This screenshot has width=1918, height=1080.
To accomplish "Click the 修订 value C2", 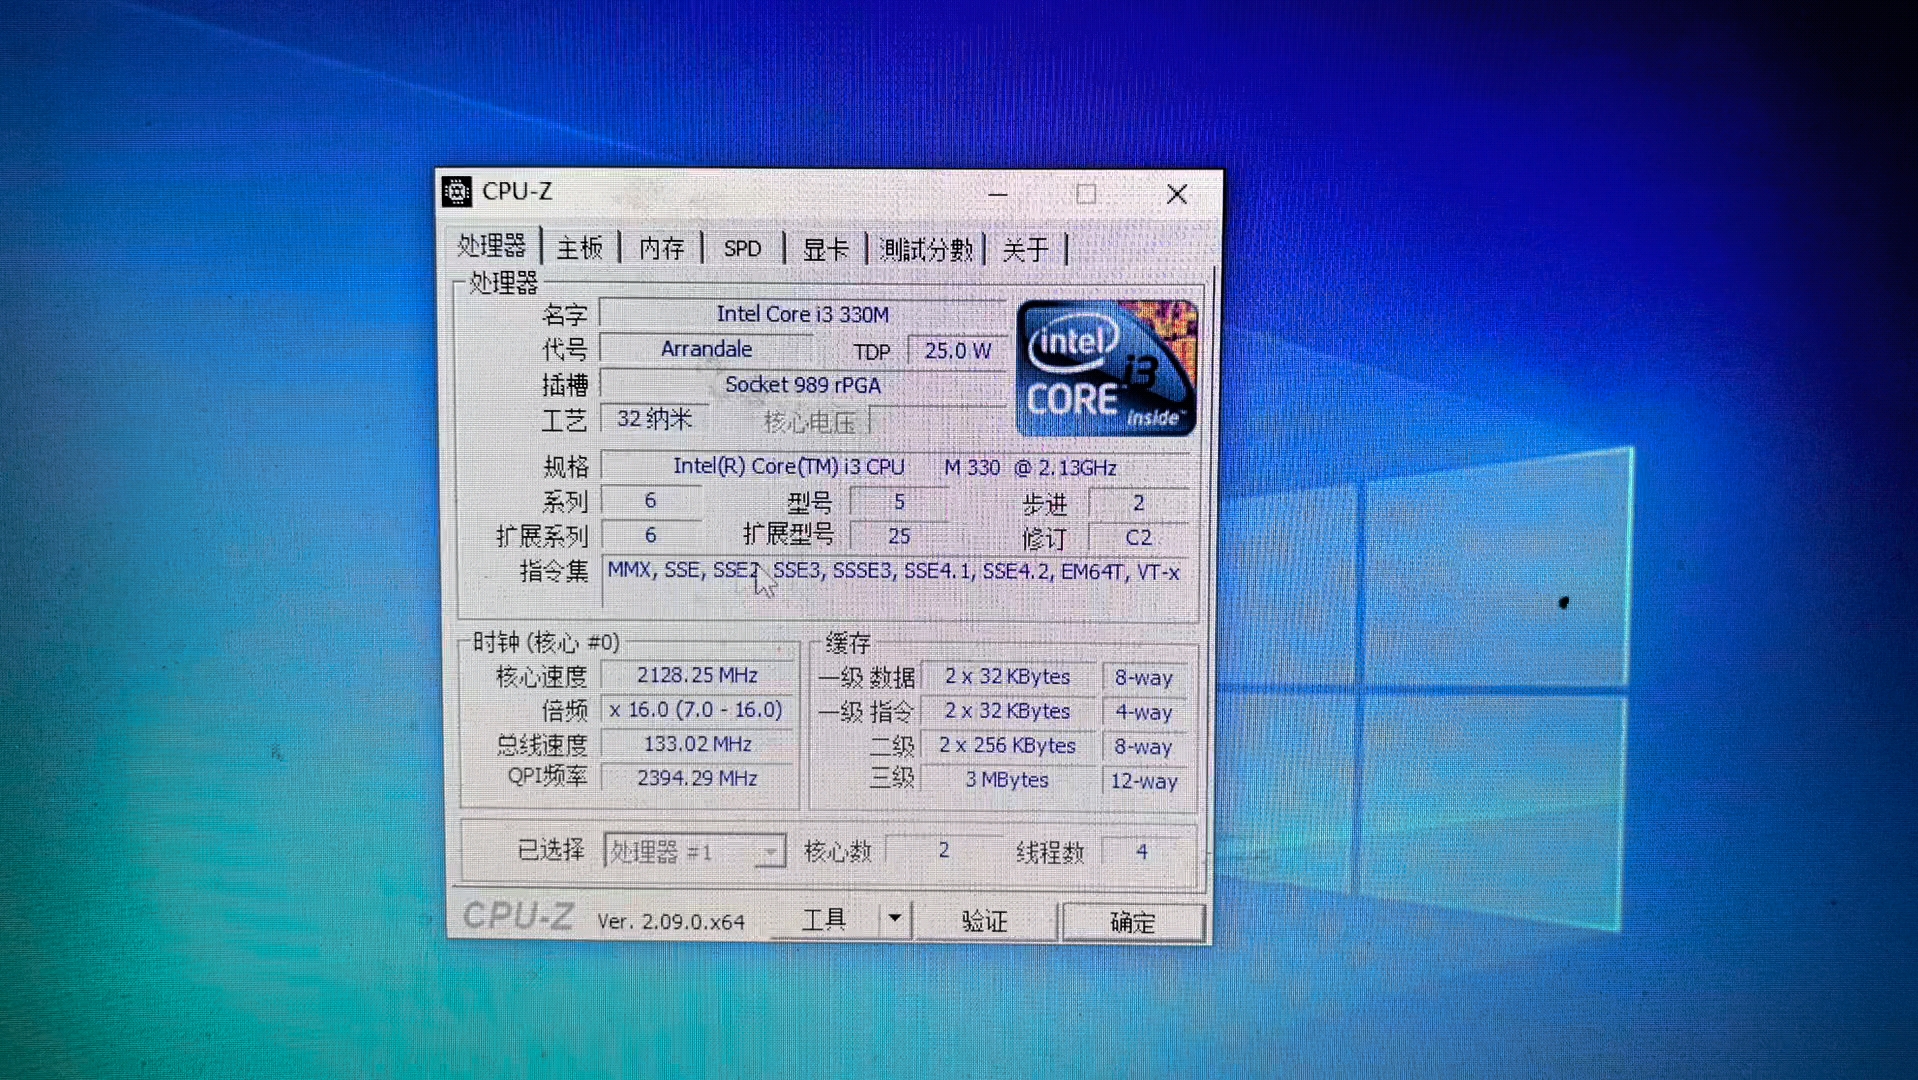I will [x=1138, y=537].
